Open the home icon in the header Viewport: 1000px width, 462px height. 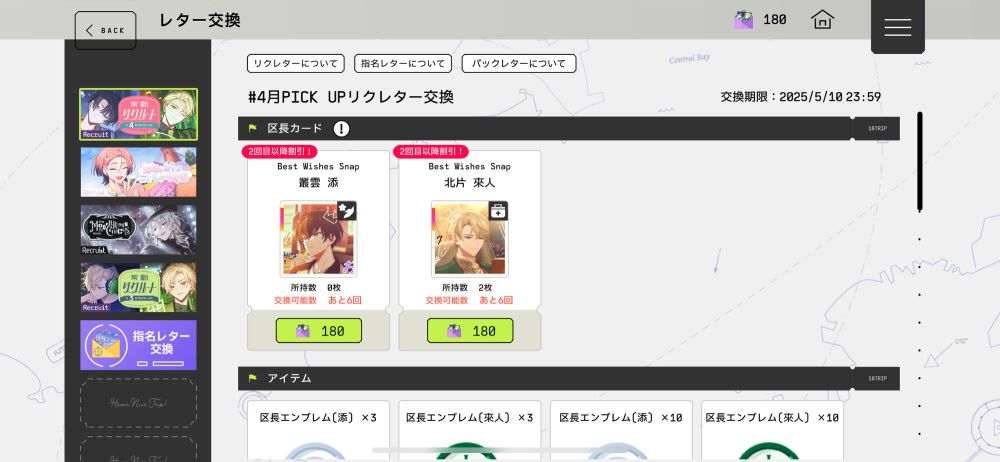pos(823,20)
